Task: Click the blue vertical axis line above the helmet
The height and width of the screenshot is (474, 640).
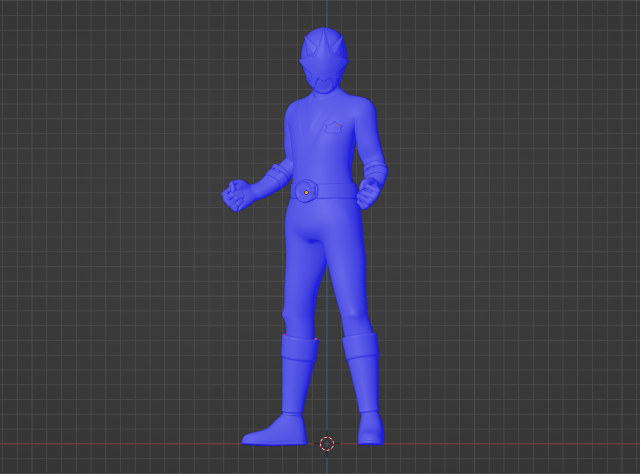Action: (x=326, y=14)
